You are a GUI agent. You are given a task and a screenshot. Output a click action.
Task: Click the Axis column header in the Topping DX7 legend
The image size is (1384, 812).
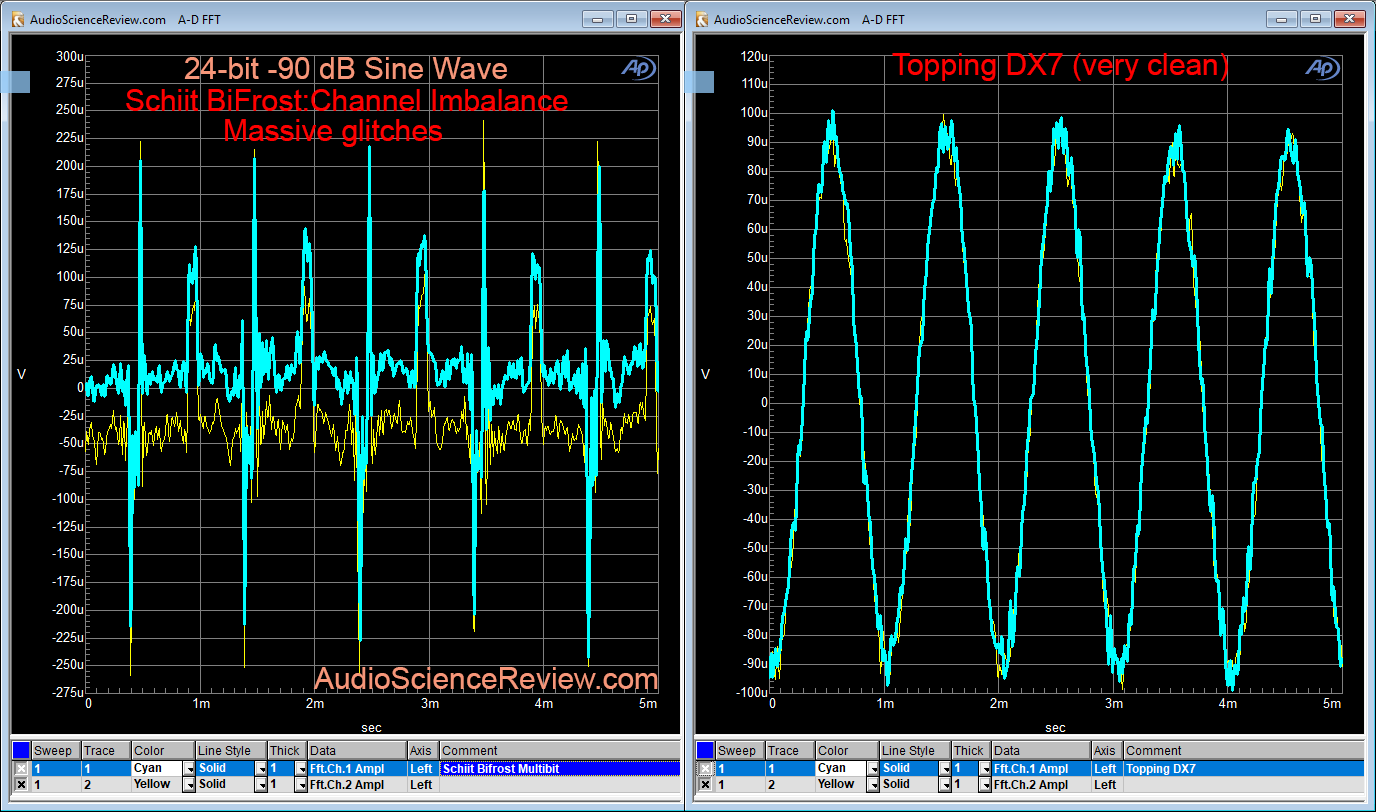coord(1106,750)
